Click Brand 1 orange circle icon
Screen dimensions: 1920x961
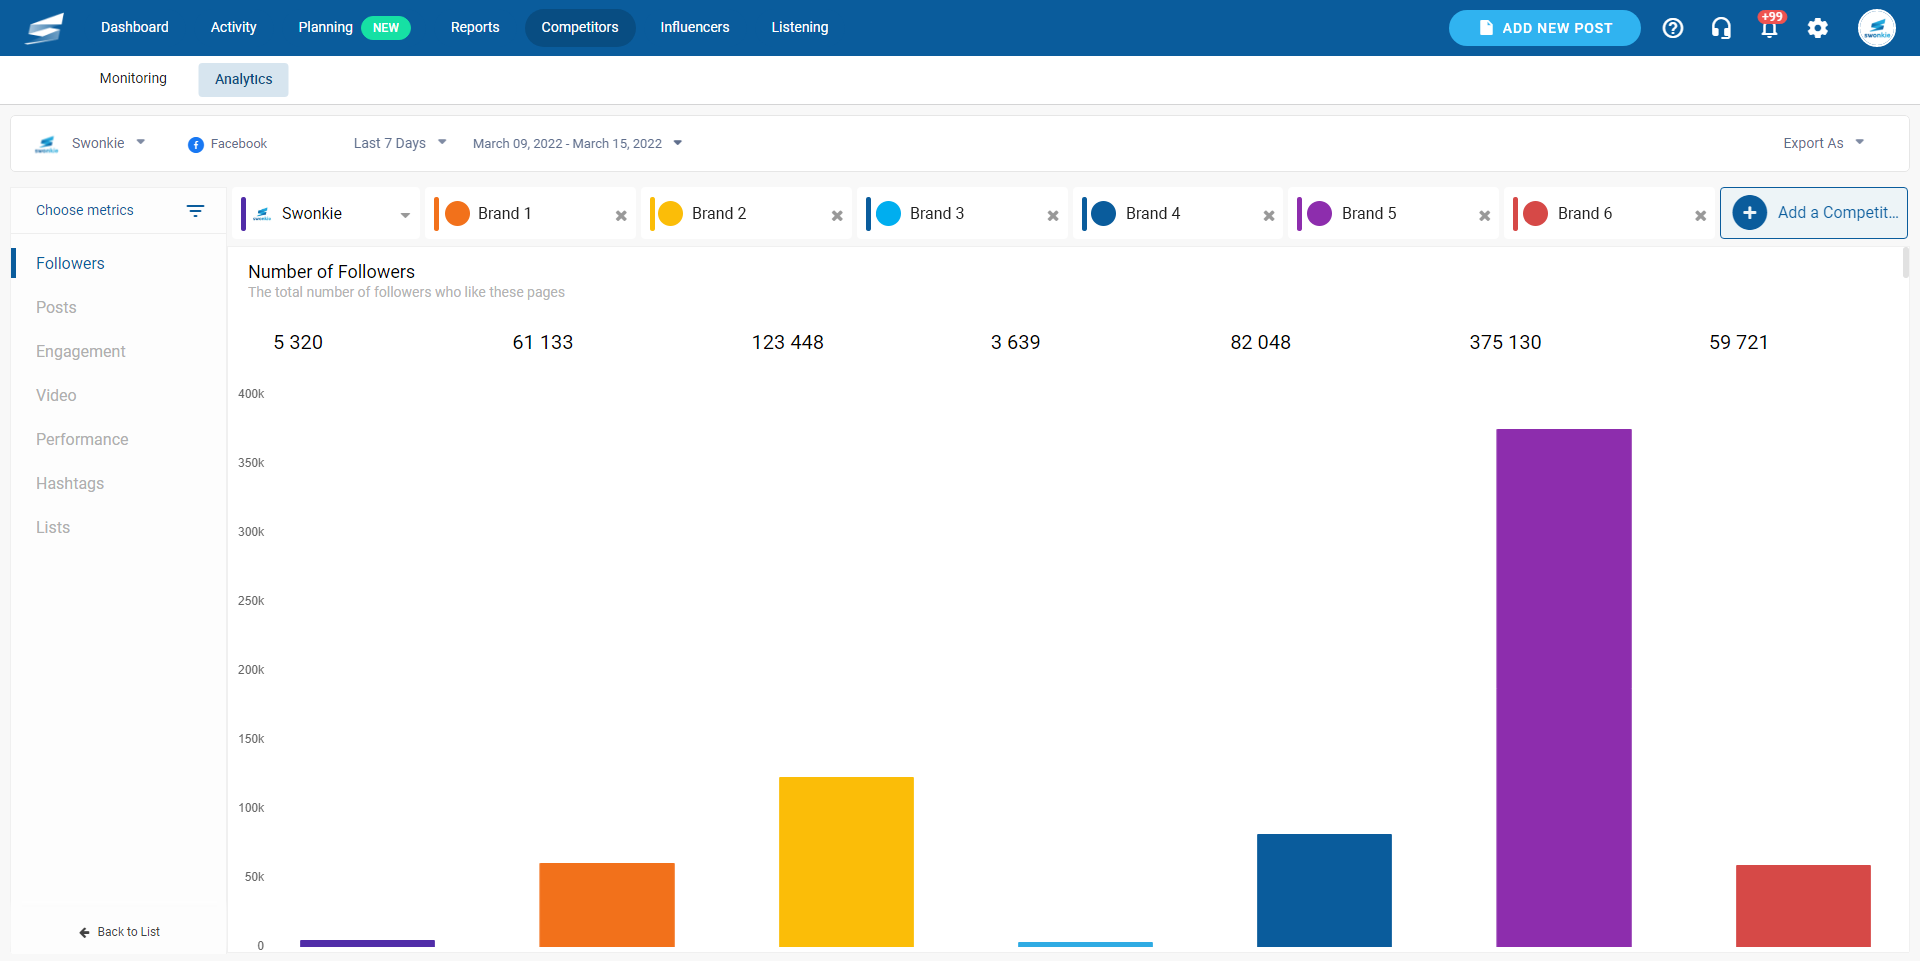tap(457, 214)
